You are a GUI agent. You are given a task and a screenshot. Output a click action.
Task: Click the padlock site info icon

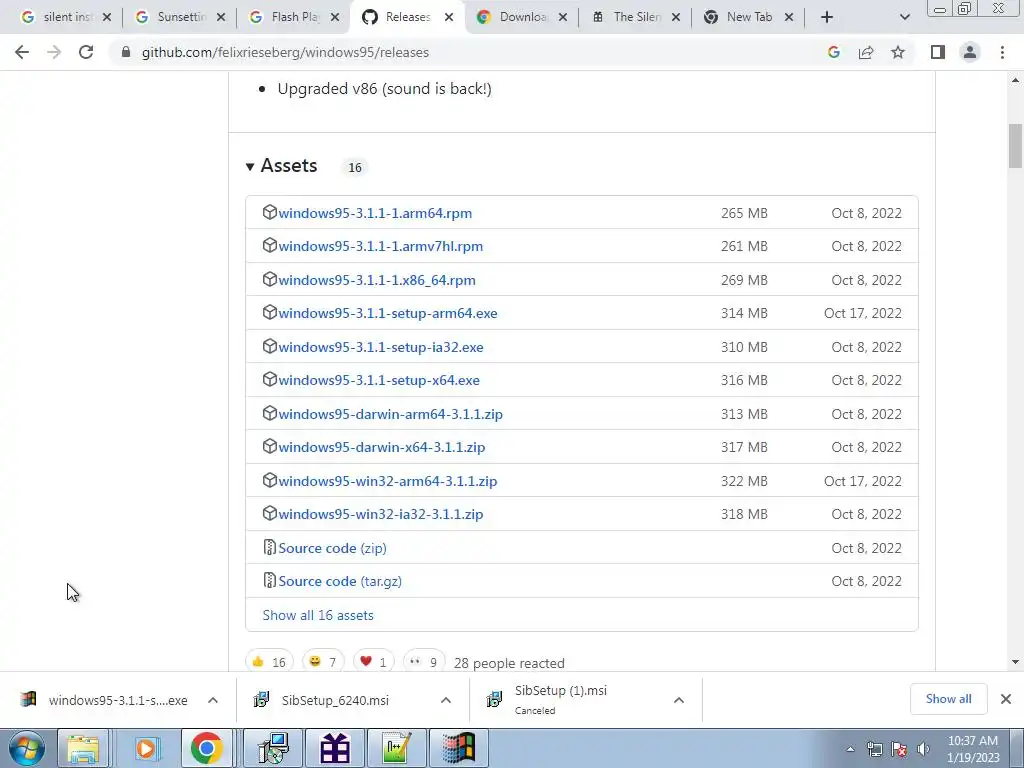click(x=126, y=52)
